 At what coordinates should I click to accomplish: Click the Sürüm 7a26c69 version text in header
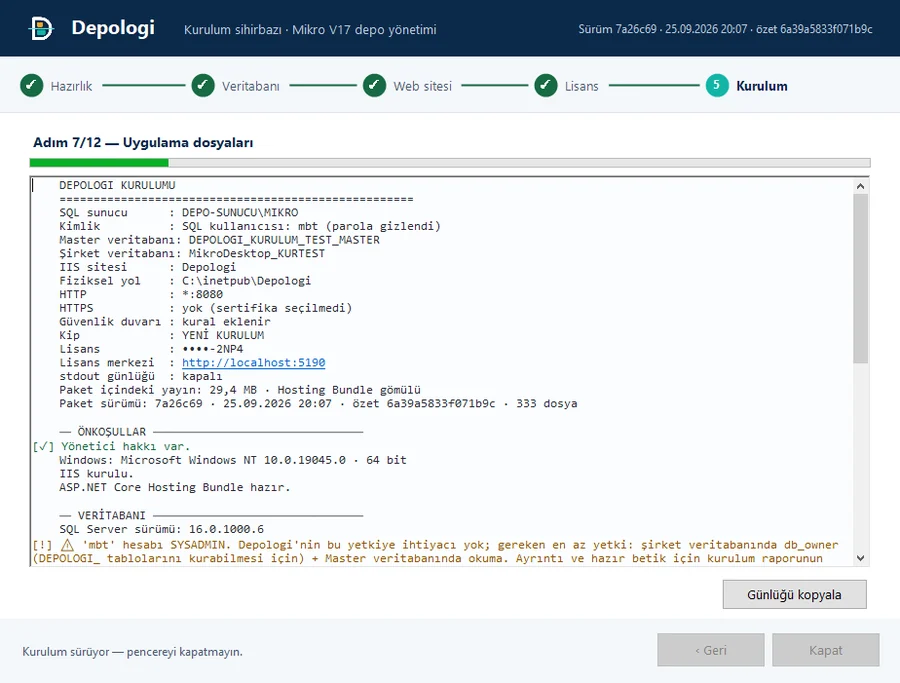[x=726, y=29]
